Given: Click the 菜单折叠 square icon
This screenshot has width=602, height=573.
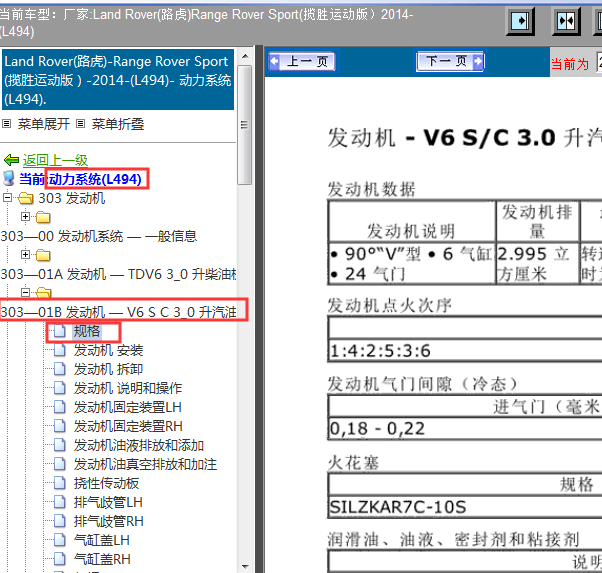Looking at the screenshot, I should tap(80, 124).
